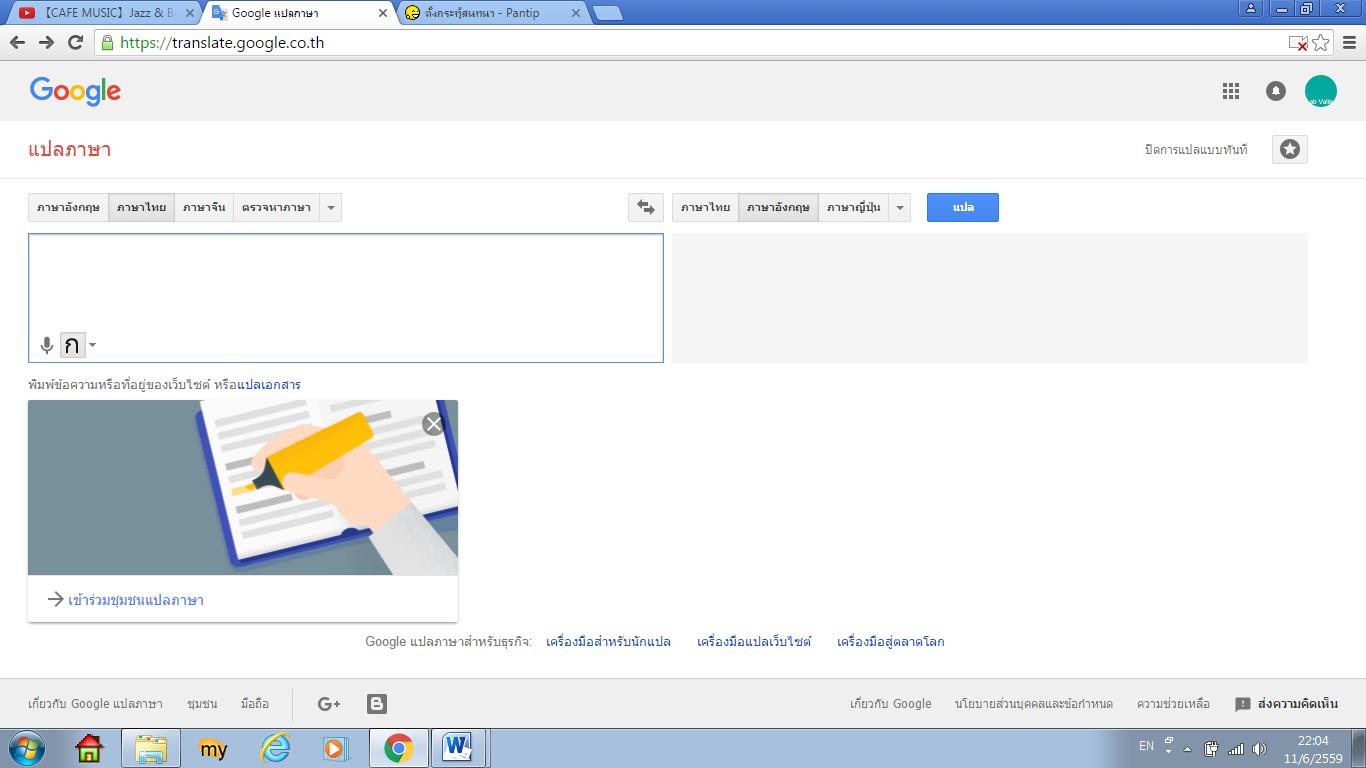Close the Pantip tab
Viewport: 1366px width, 768px height.
click(575, 13)
